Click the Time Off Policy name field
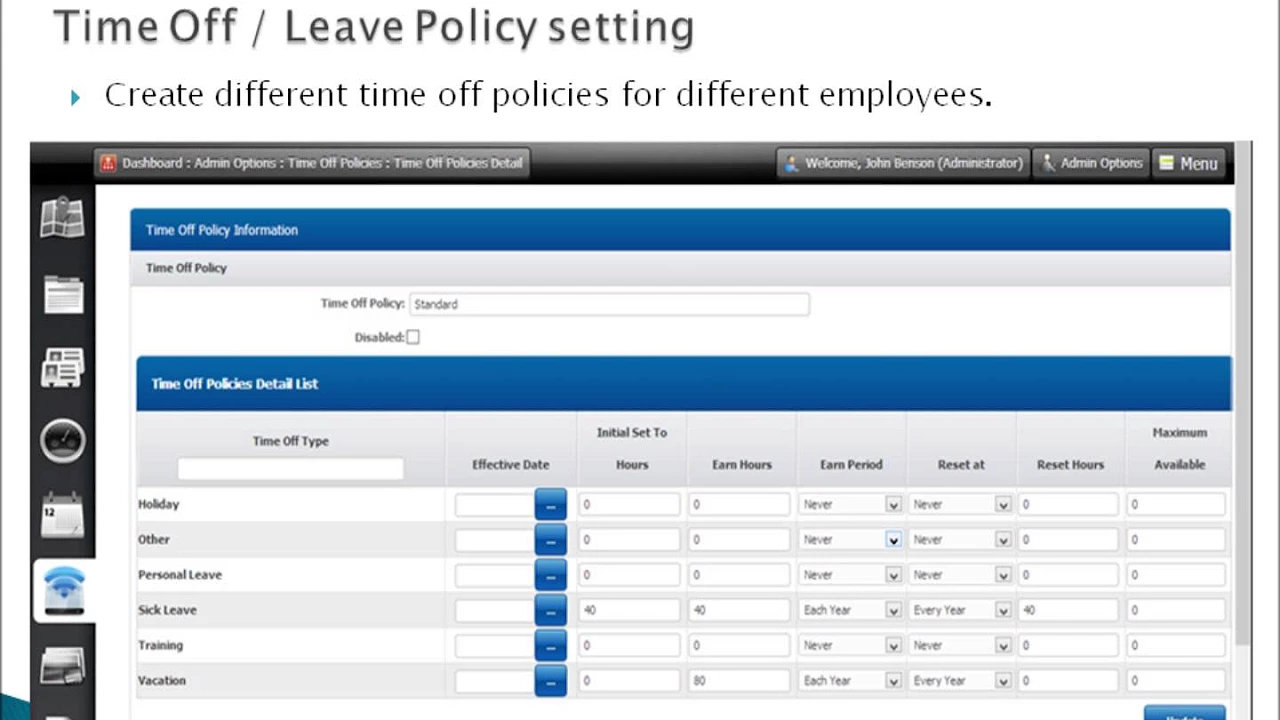This screenshot has width=1280, height=720. pos(609,304)
